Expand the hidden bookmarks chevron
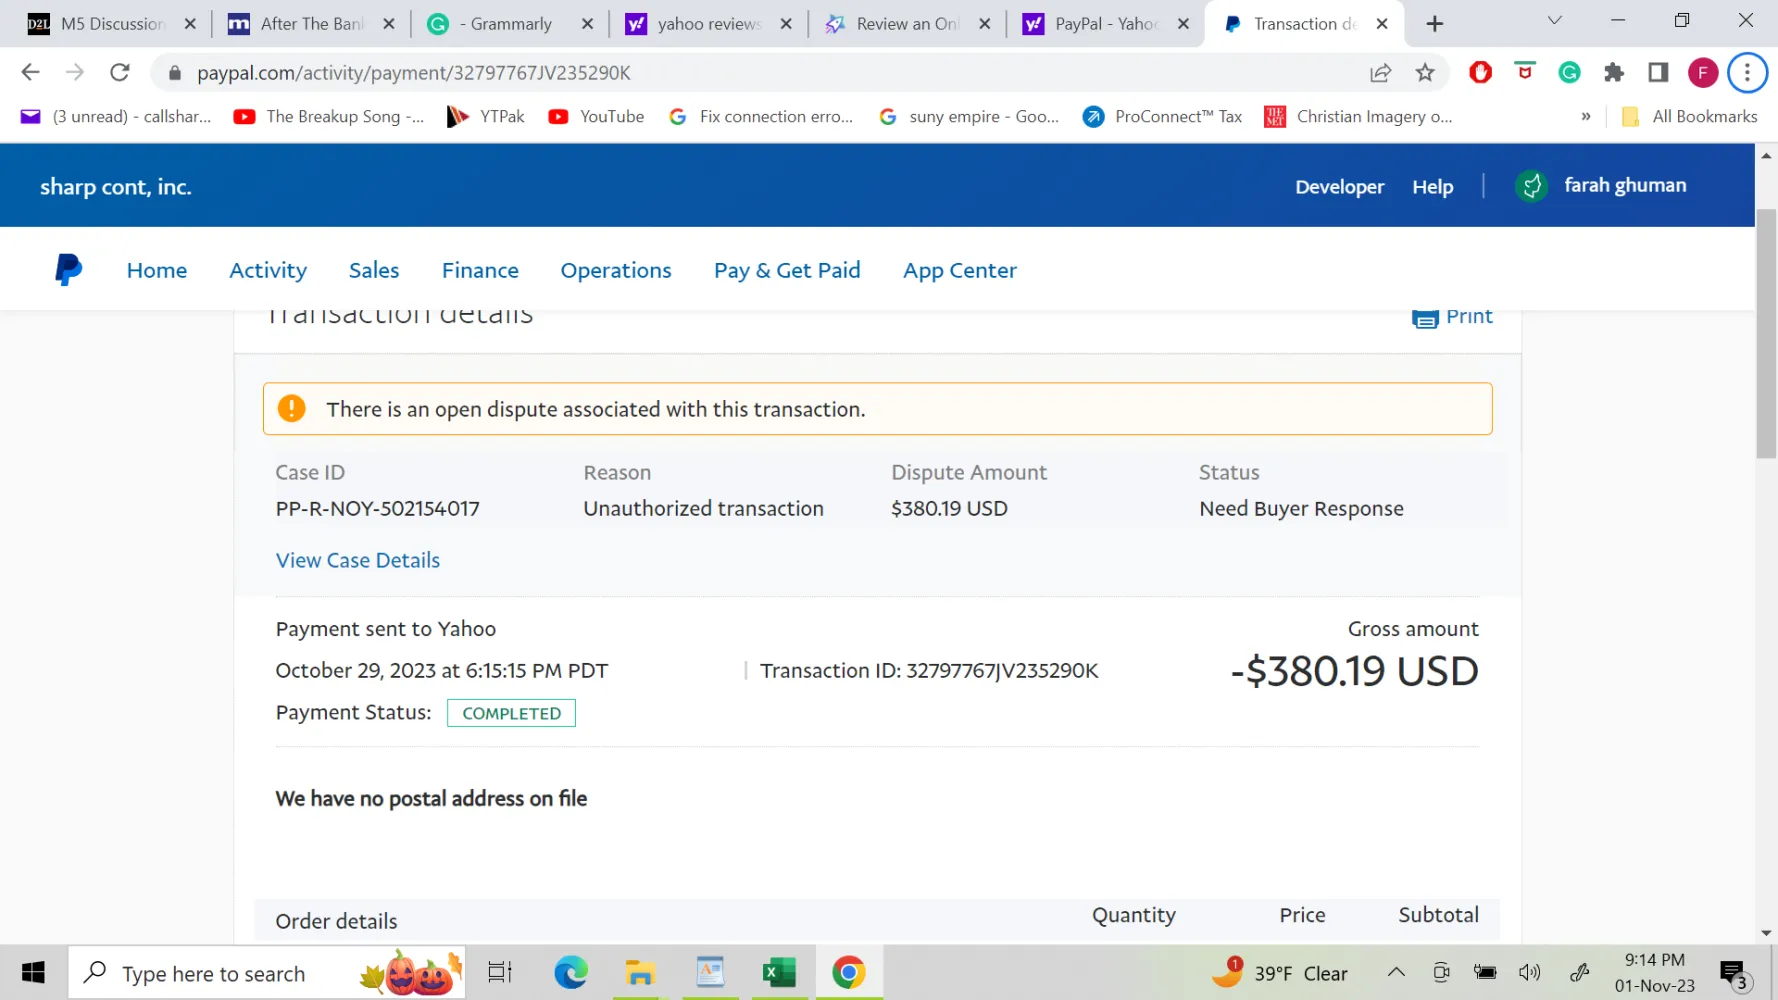Image resolution: width=1778 pixels, height=1000 pixels. pos(1586,116)
